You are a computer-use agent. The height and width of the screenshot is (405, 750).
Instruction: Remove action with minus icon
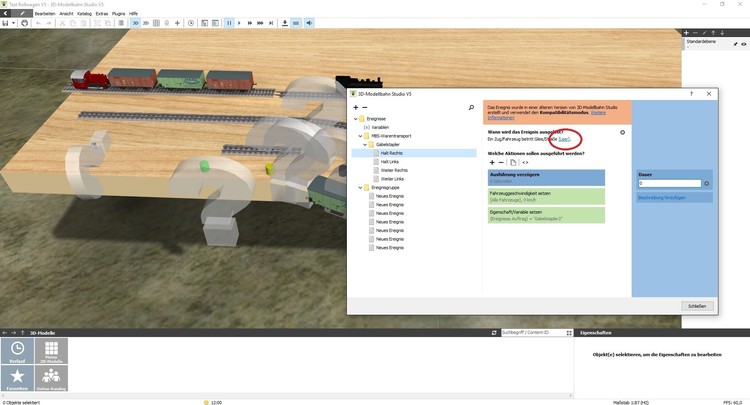click(x=501, y=163)
